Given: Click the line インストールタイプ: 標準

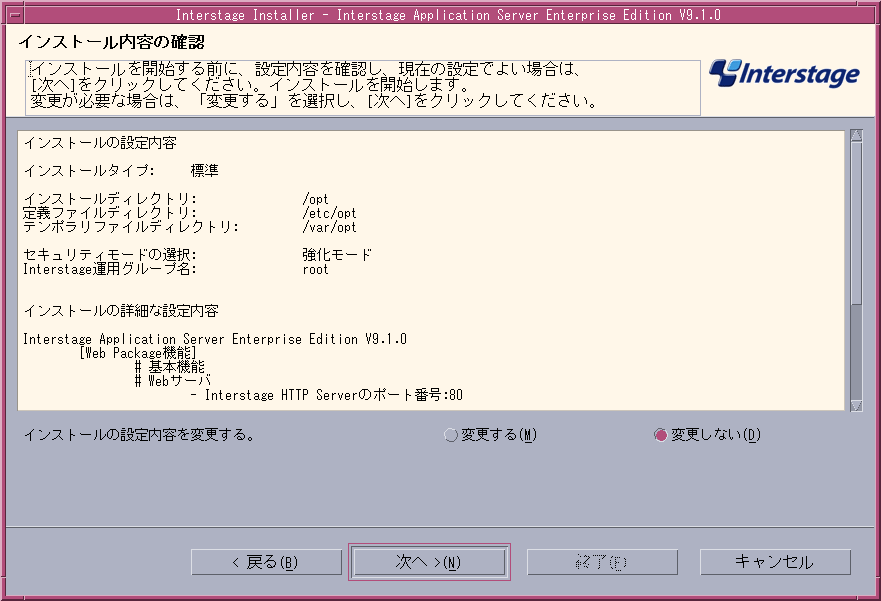Looking at the screenshot, I should coord(121,170).
